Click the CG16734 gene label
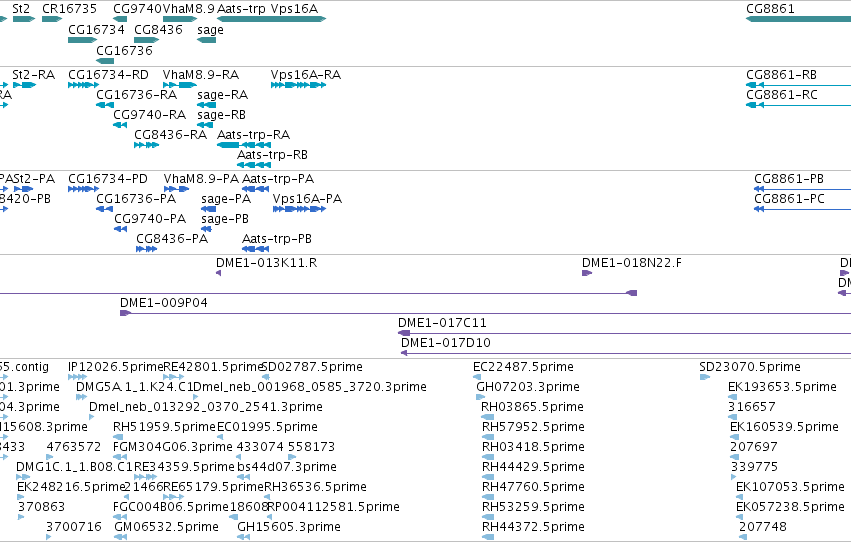 (x=96, y=29)
